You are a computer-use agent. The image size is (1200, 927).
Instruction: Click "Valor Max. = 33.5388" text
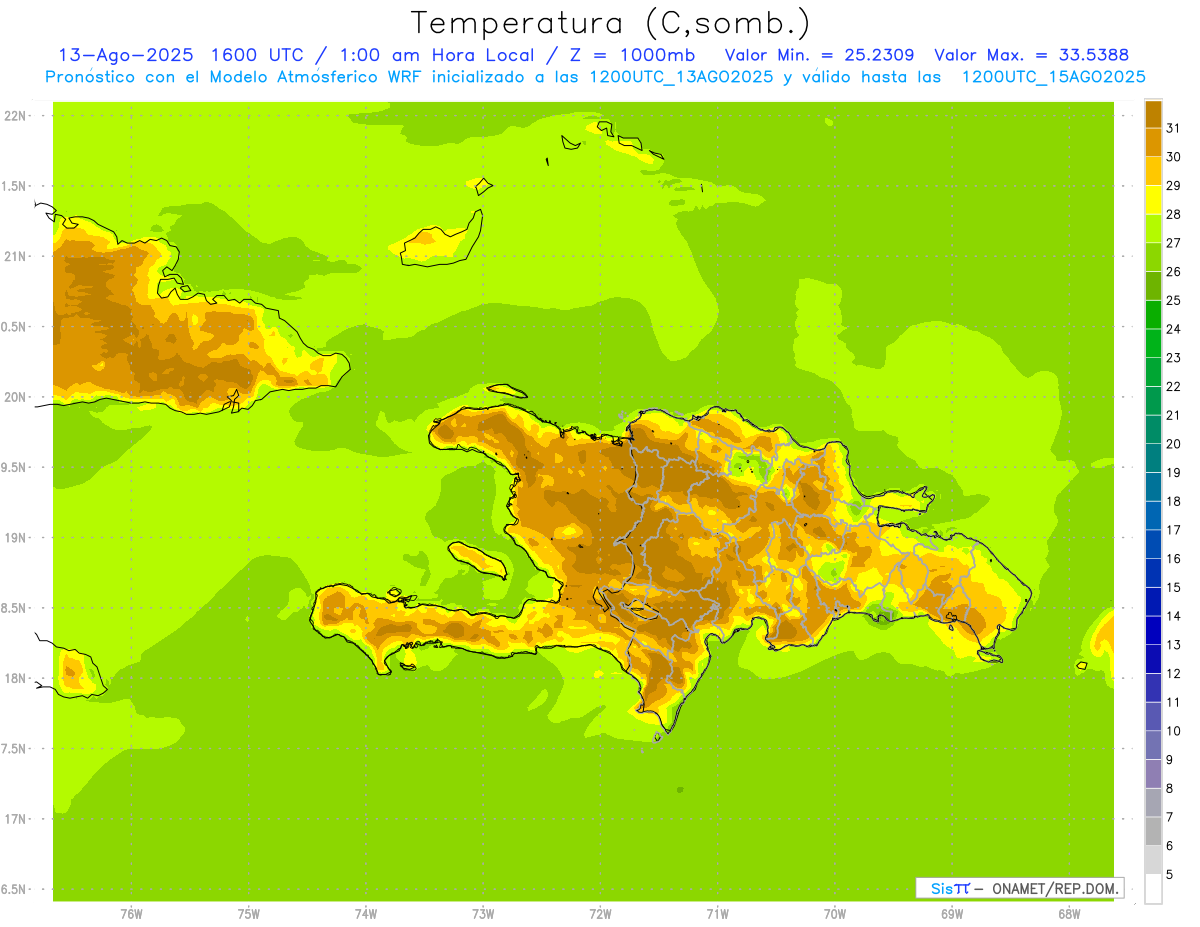(x=1031, y=55)
